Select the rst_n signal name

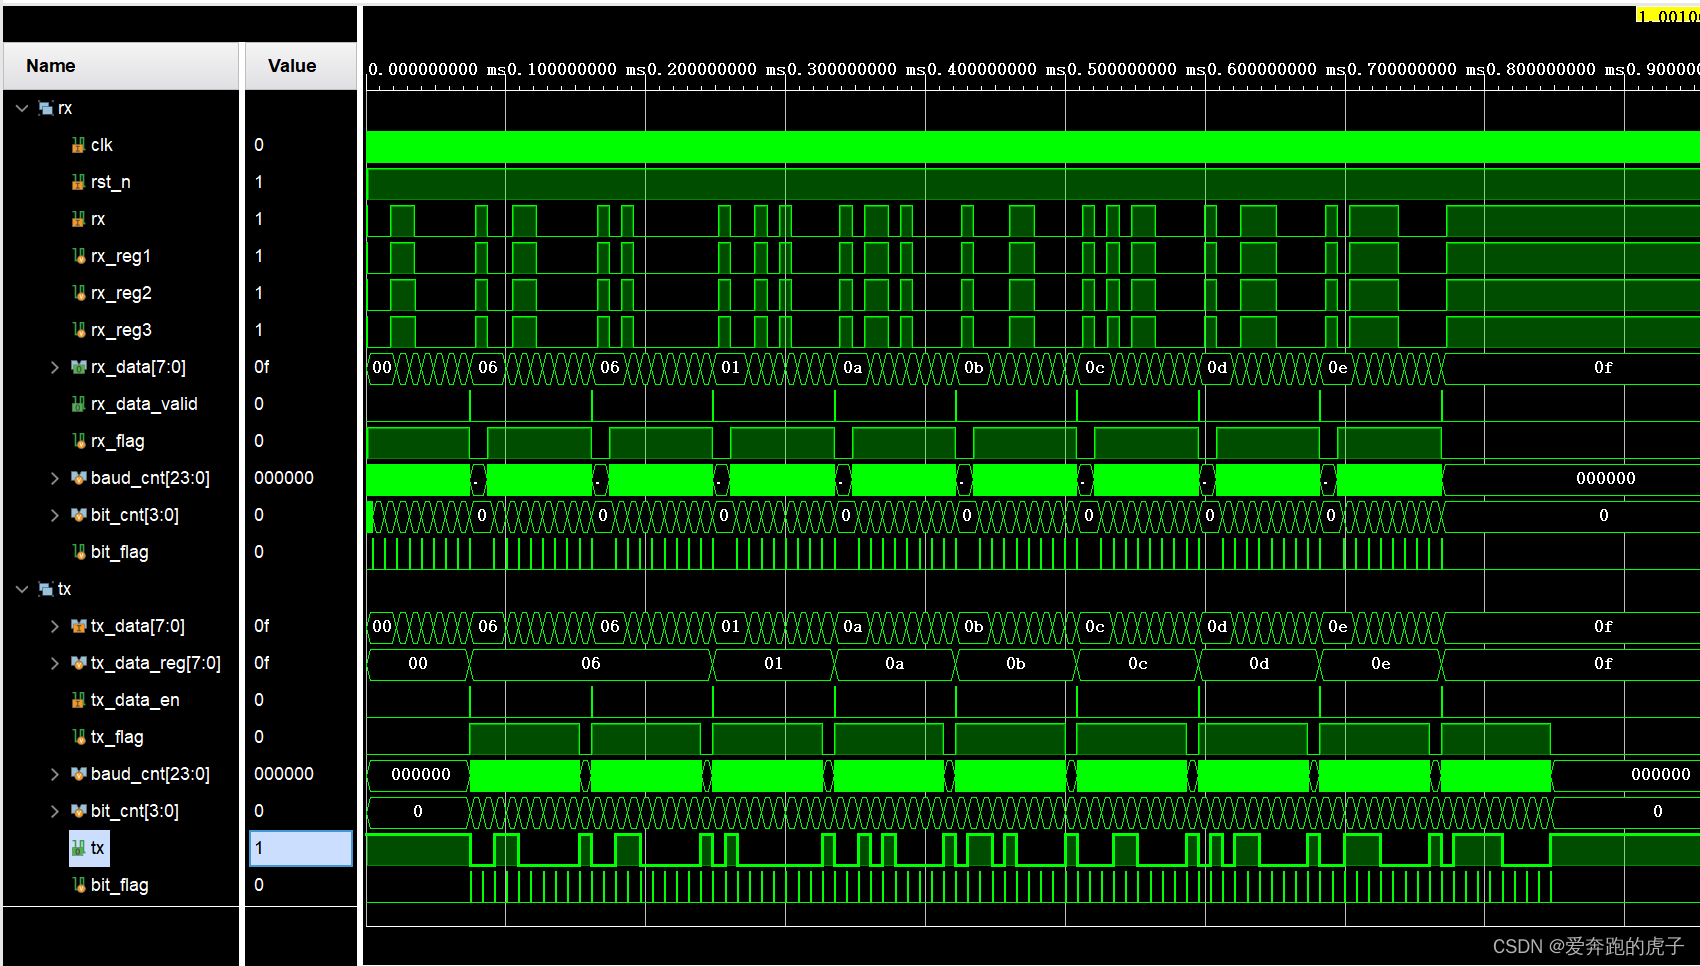click(x=111, y=182)
